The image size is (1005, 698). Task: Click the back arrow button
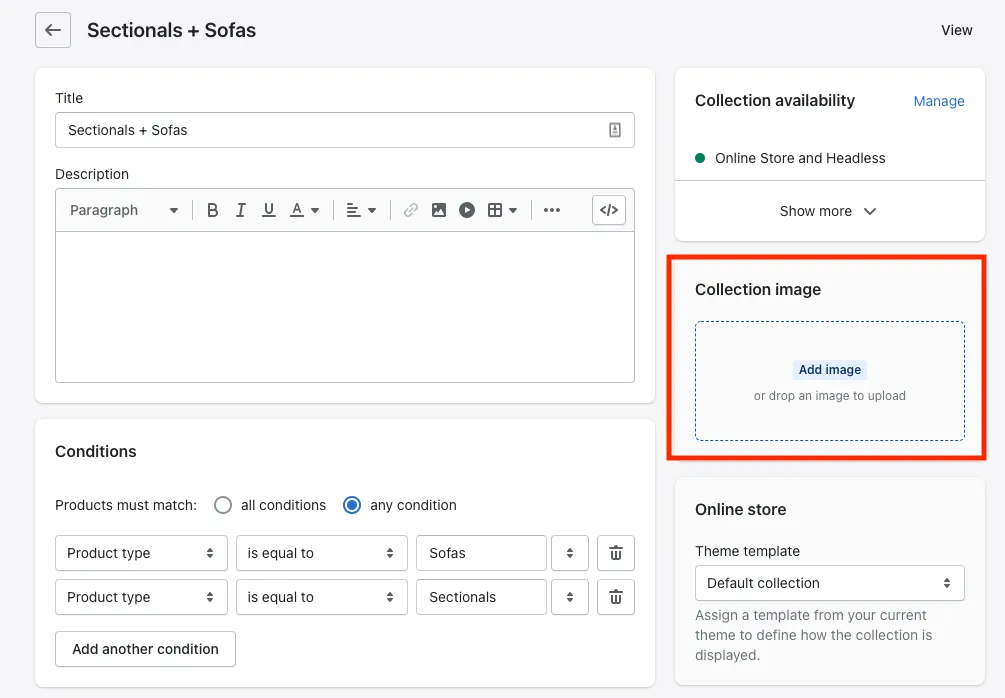tap(53, 30)
